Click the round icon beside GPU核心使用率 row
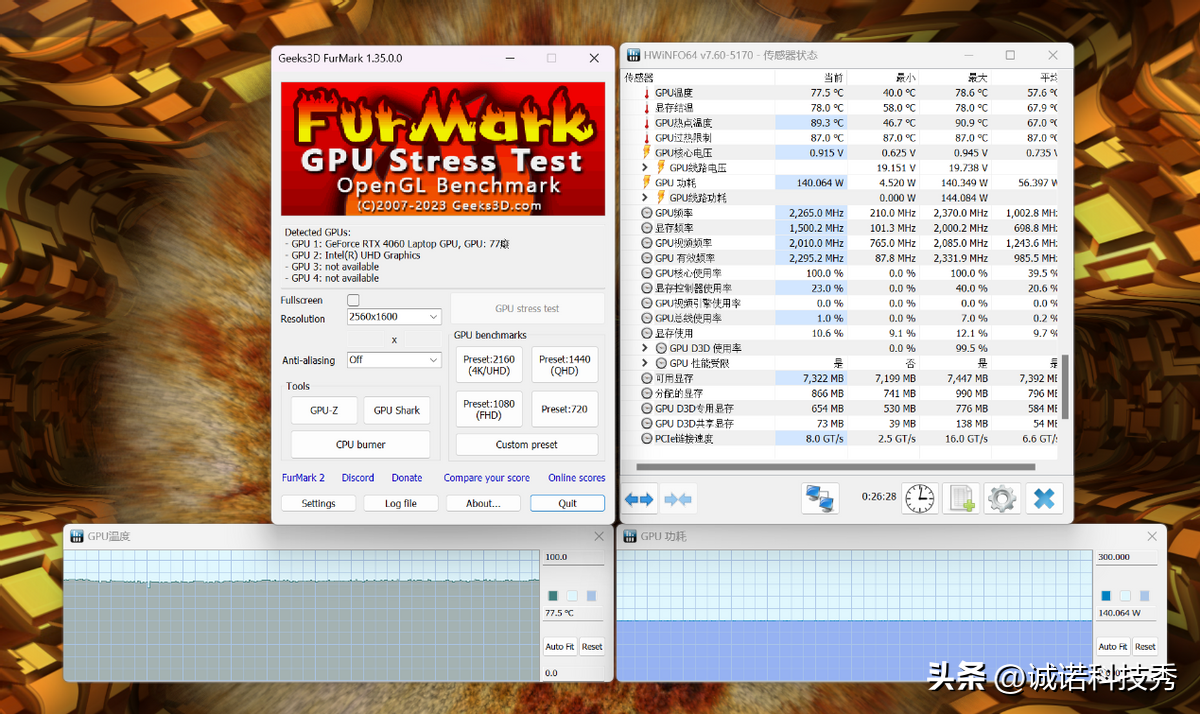Screen dimensions: 1200x714 [x=646, y=273]
